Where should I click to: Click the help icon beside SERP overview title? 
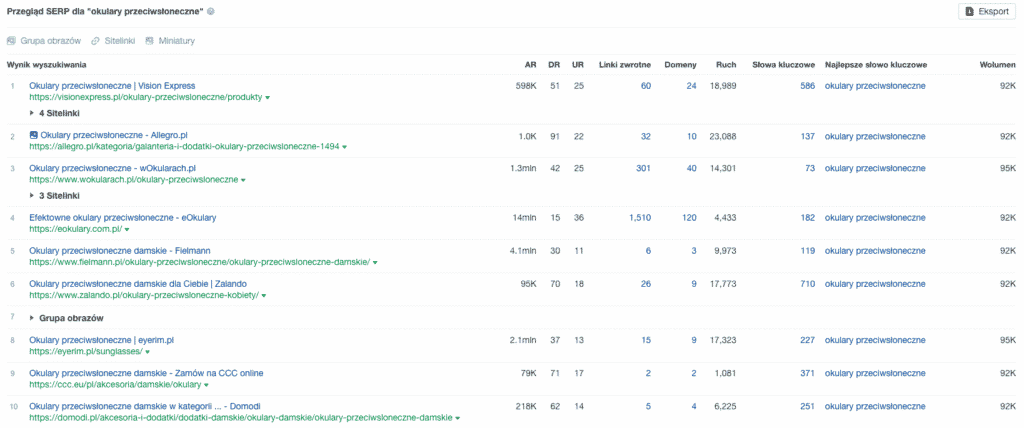click(x=211, y=12)
